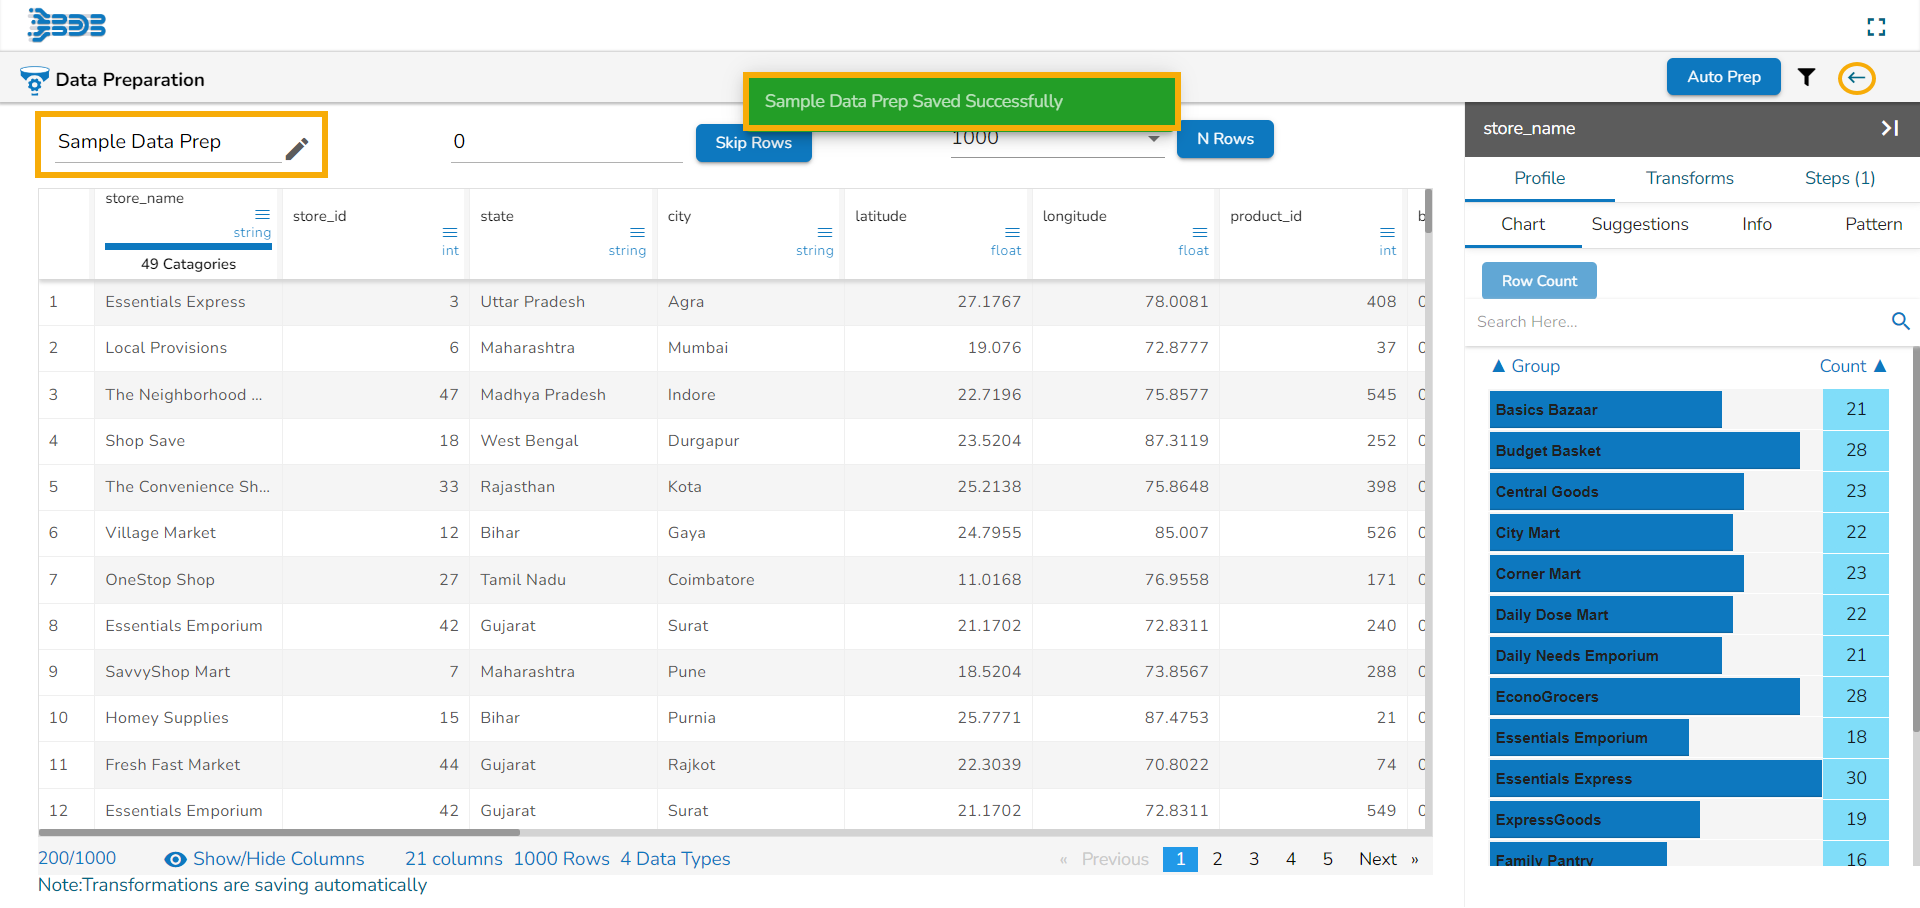Click the filter funnel icon
Image resolution: width=1920 pixels, height=908 pixels.
pyautogui.click(x=1806, y=77)
